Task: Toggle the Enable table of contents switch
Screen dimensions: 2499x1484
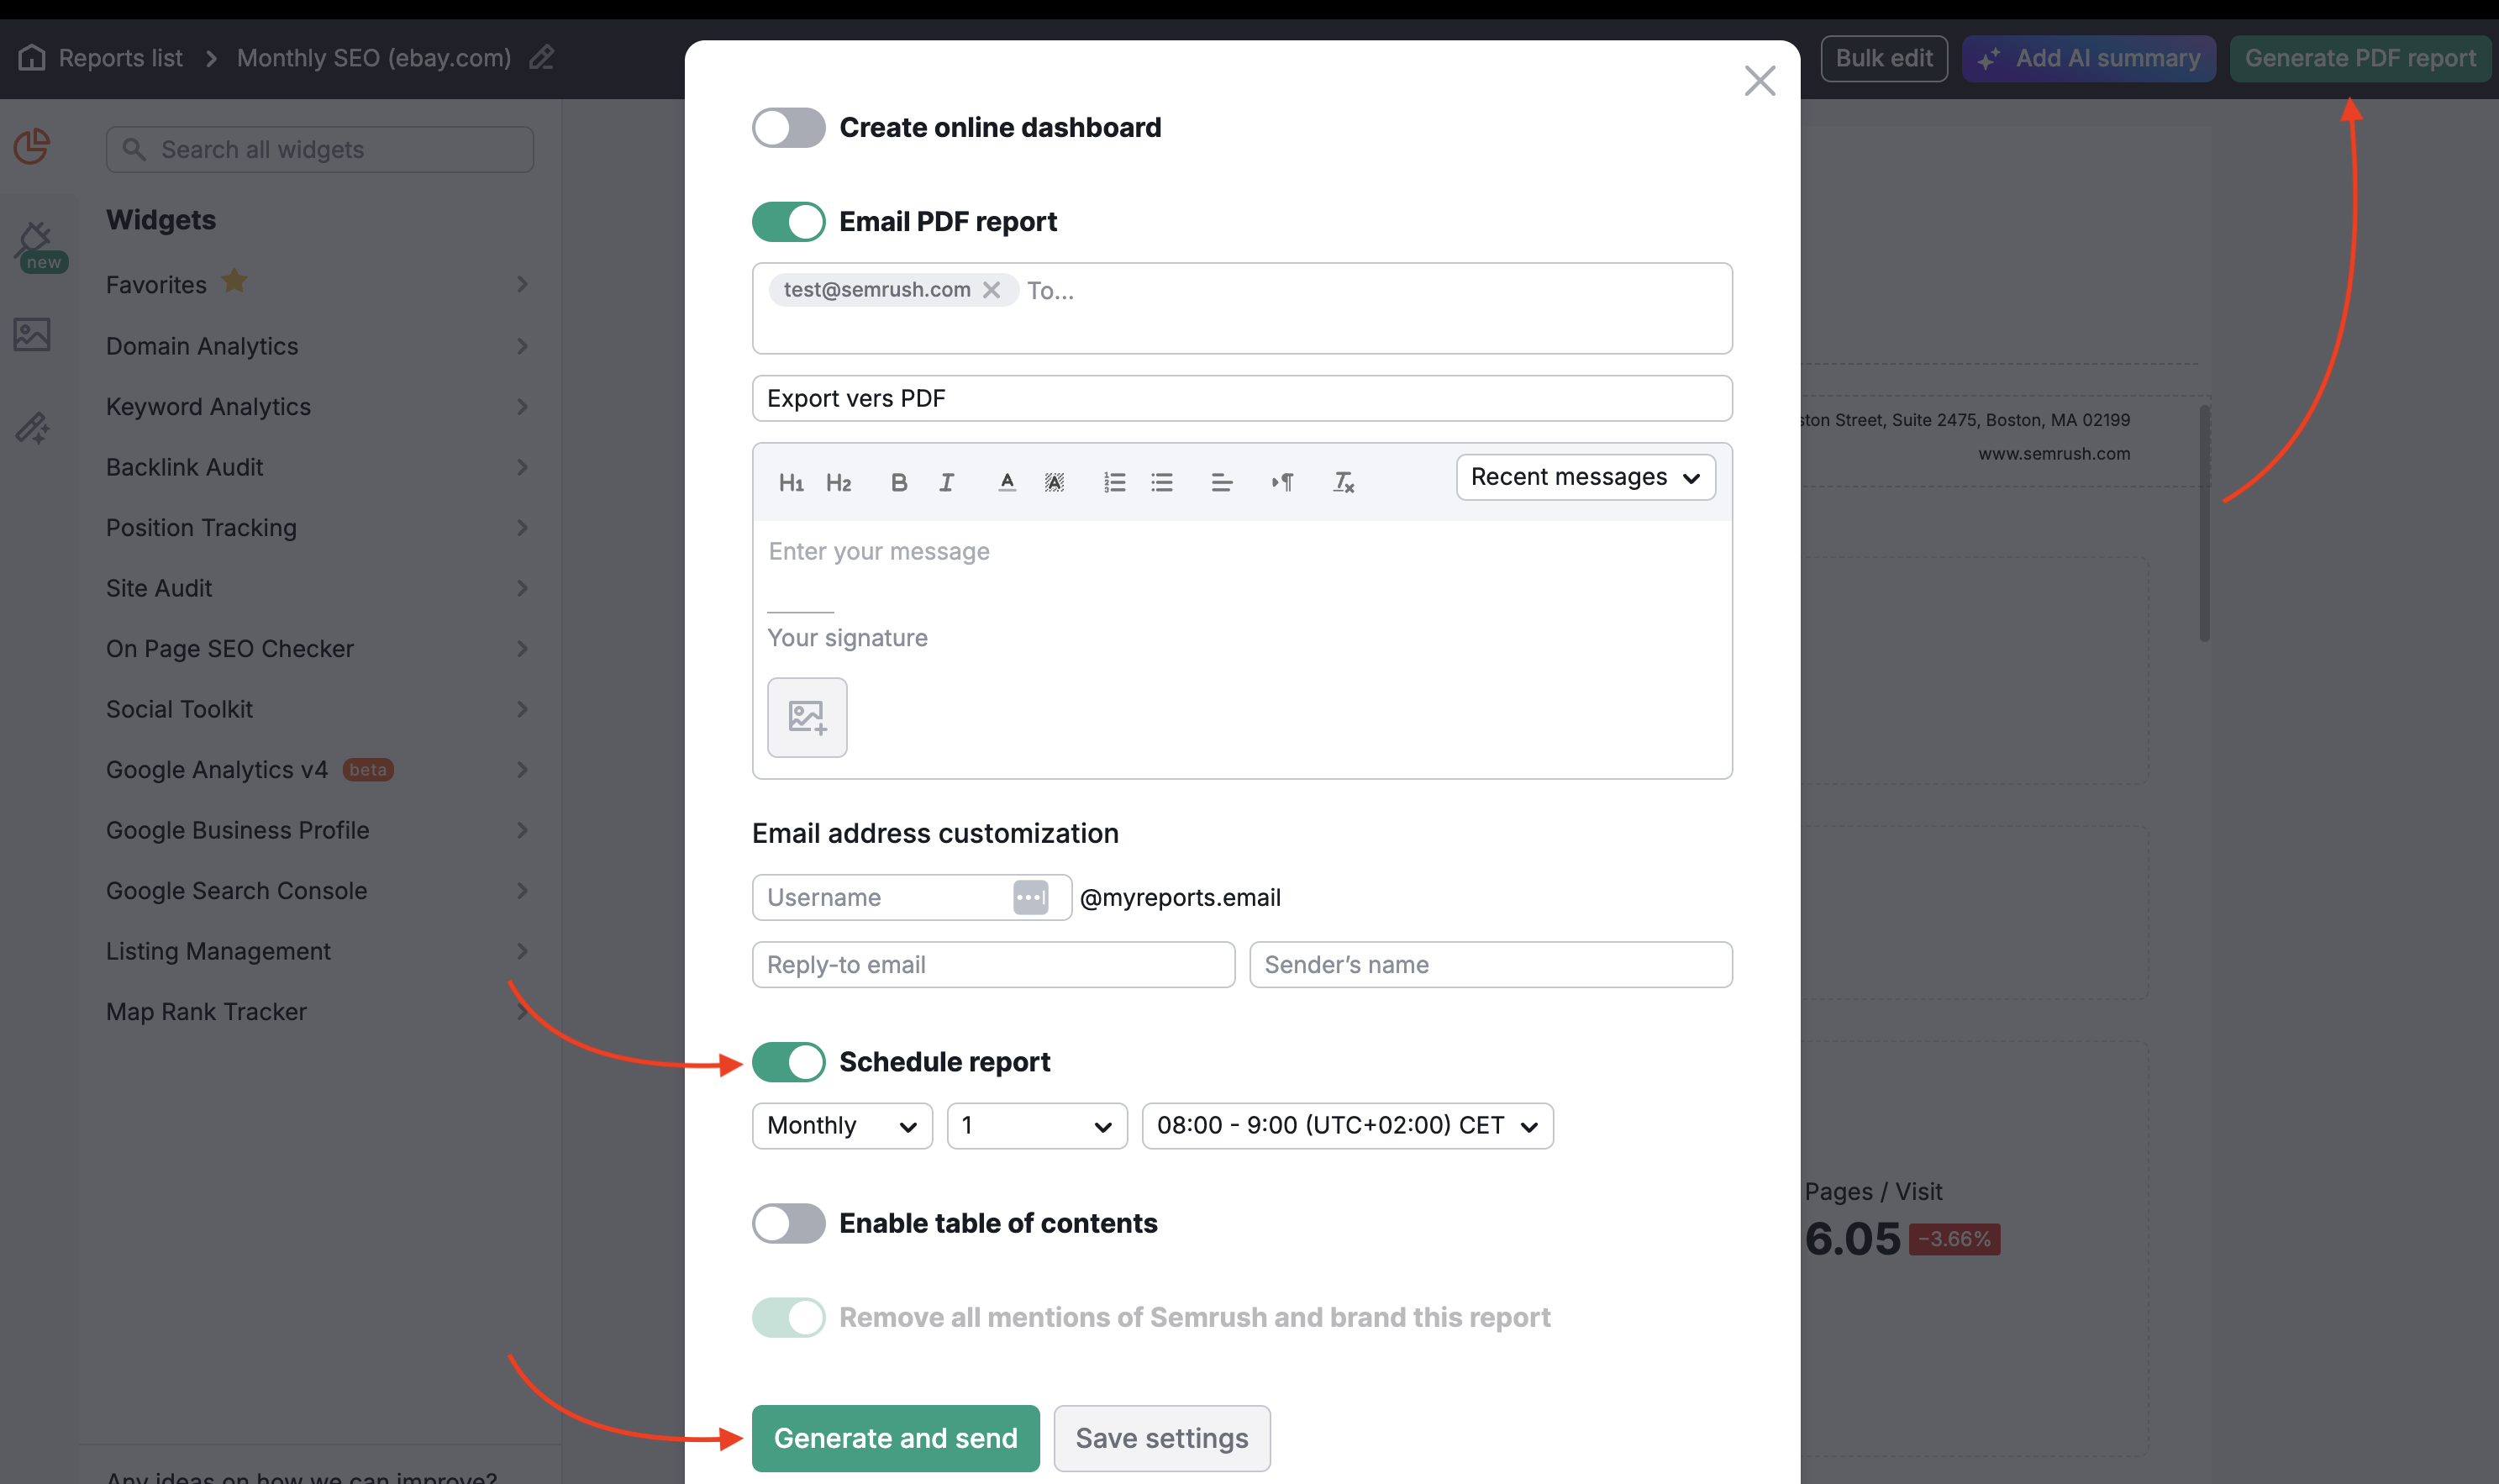Action: (x=787, y=1223)
